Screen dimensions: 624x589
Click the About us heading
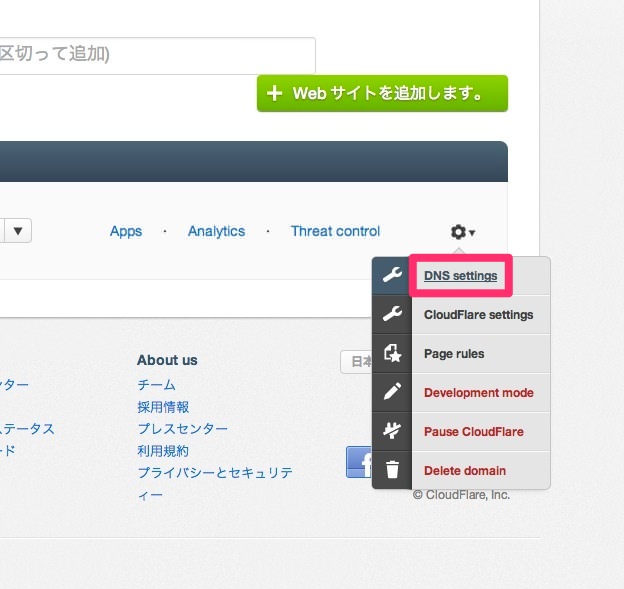click(167, 360)
